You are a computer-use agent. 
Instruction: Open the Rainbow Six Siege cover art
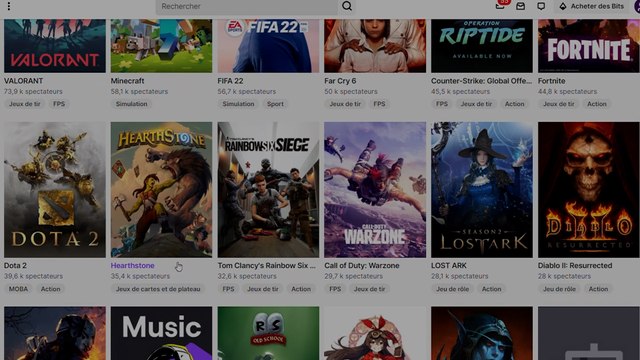(x=268, y=189)
